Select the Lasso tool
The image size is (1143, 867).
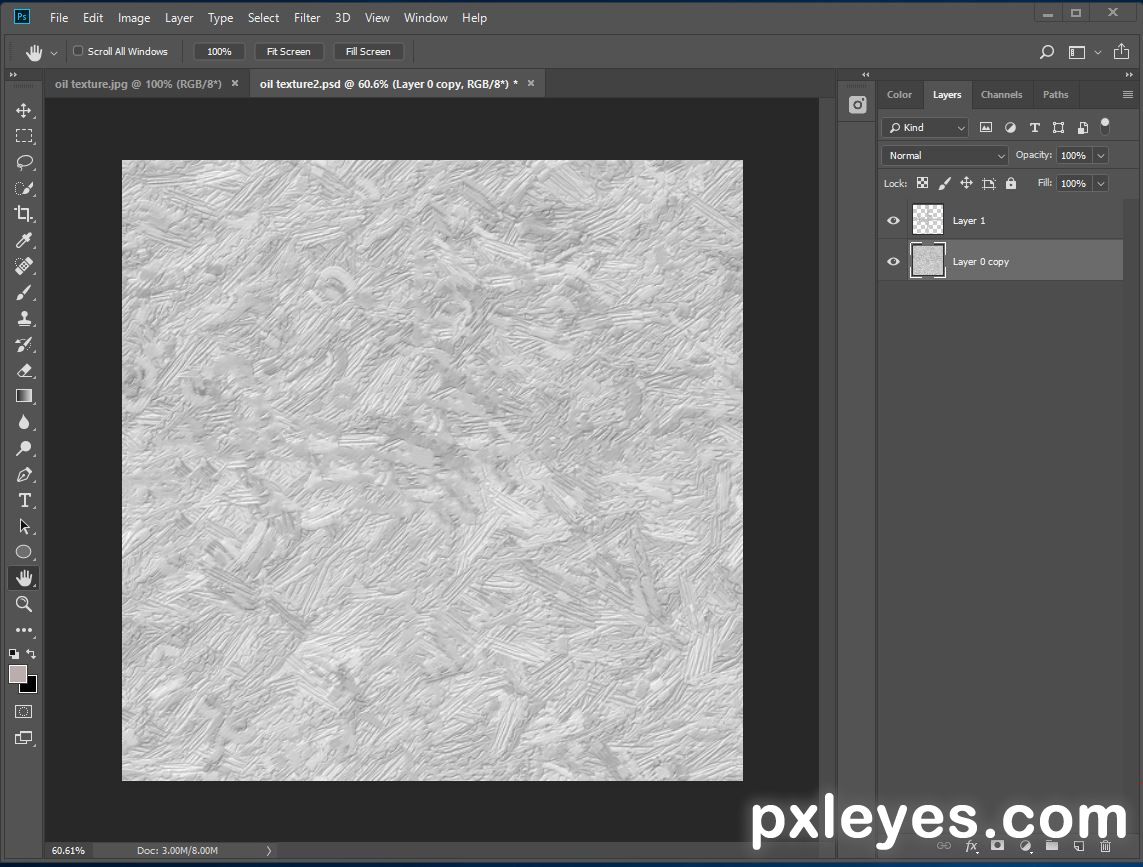coord(24,162)
